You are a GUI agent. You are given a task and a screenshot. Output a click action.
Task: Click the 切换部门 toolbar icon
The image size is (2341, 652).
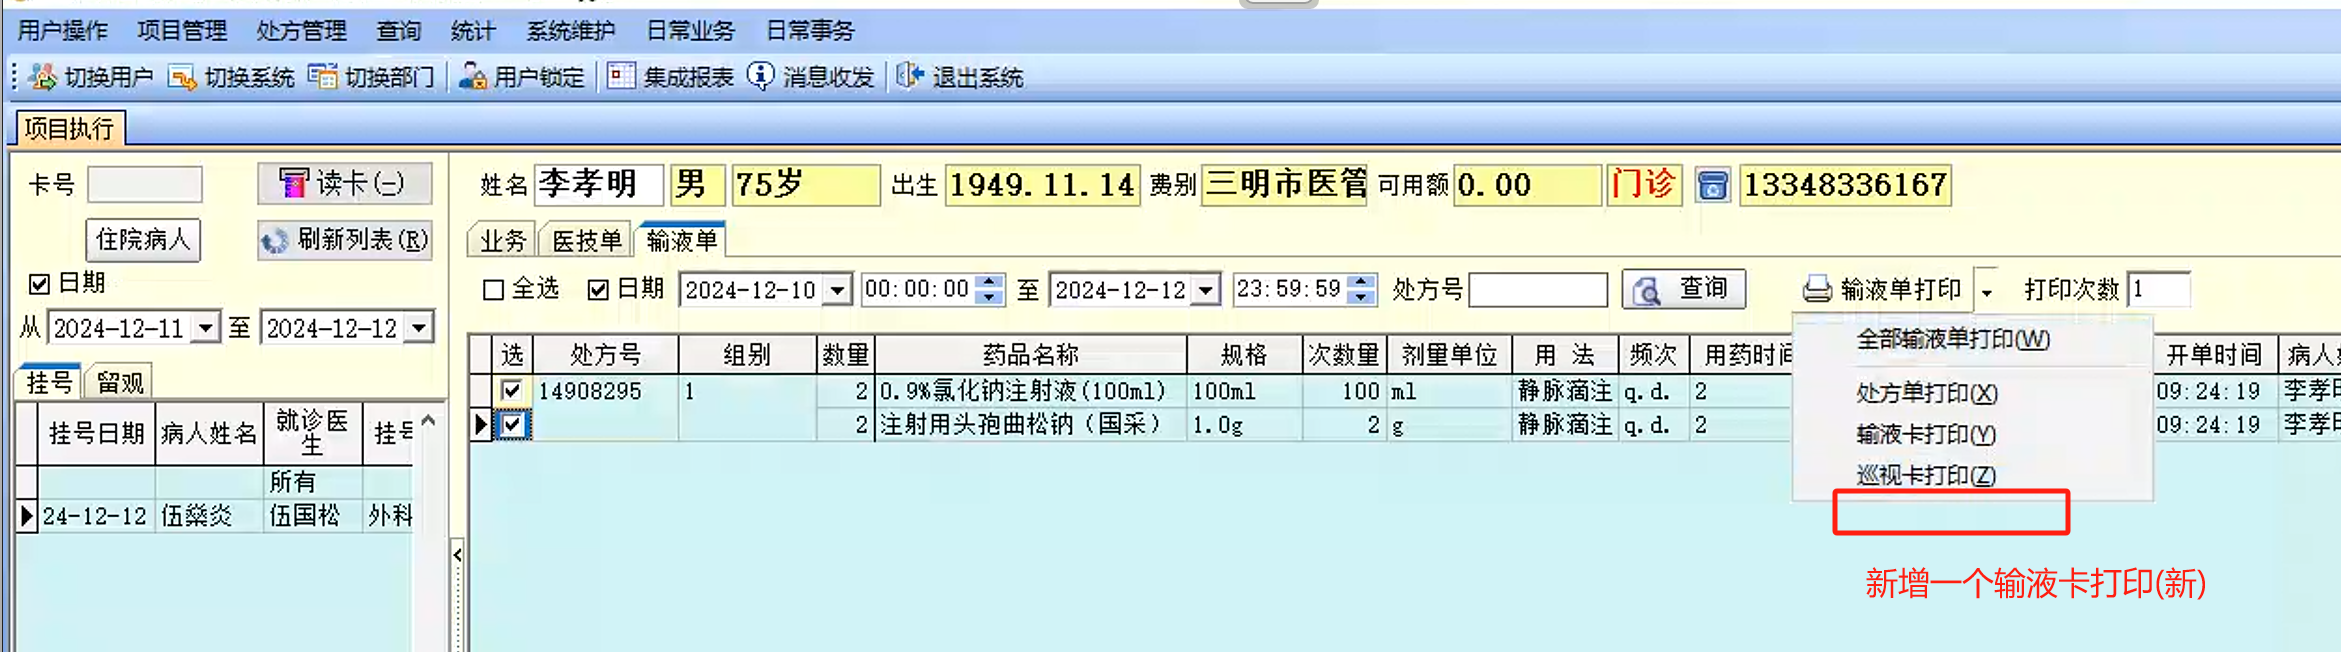(322, 76)
